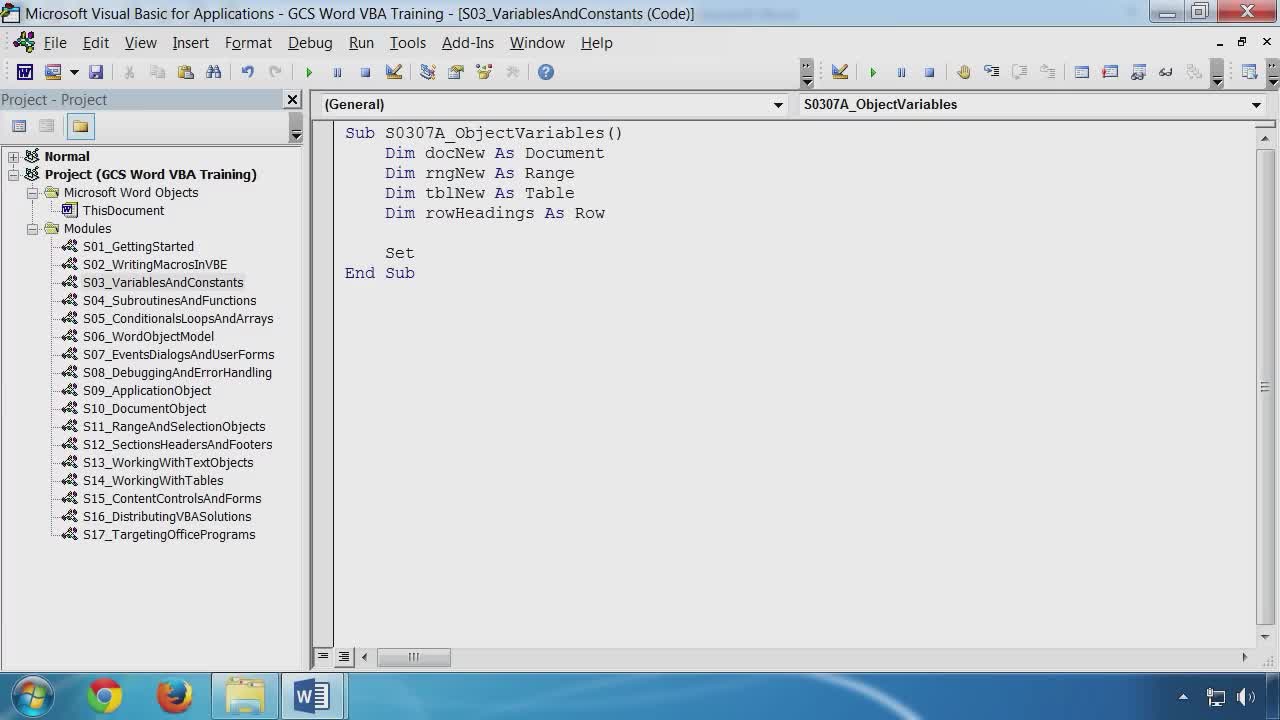Run the macro from the Standard toolbar

(x=309, y=72)
